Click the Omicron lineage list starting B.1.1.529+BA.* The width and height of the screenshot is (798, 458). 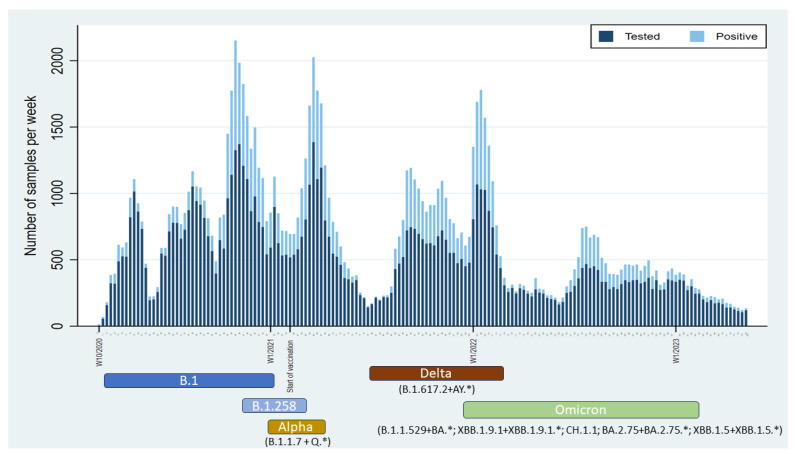click(x=580, y=430)
